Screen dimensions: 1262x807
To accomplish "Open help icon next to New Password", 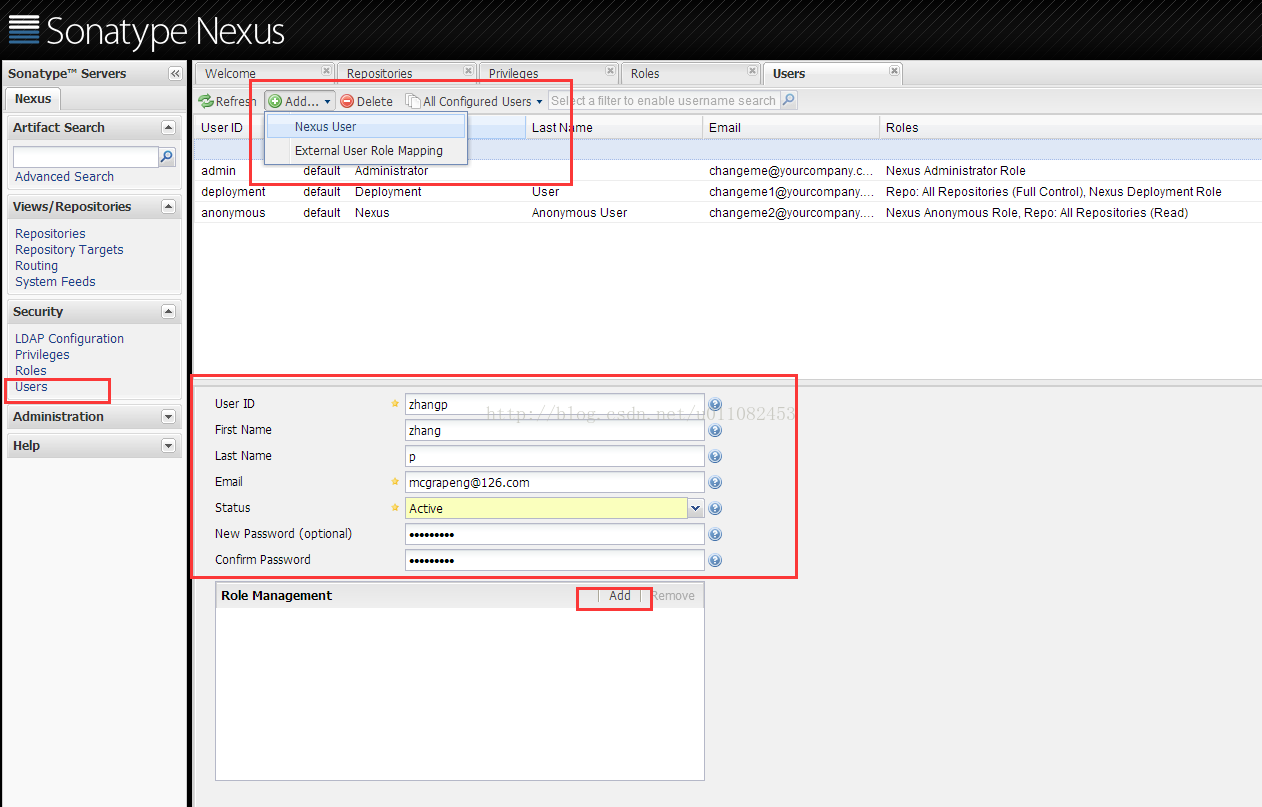I will click(x=715, y=534).
